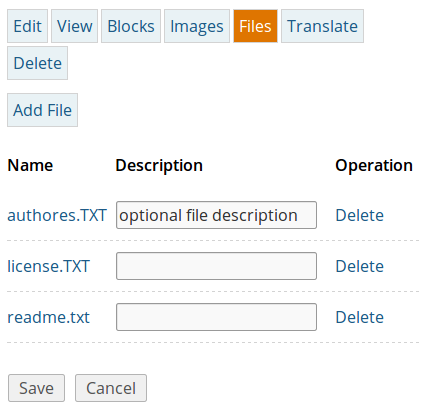The height and width of the screenshot is (409, 425).
Task: Go to the Images tab
Action: tap(197, 26)
